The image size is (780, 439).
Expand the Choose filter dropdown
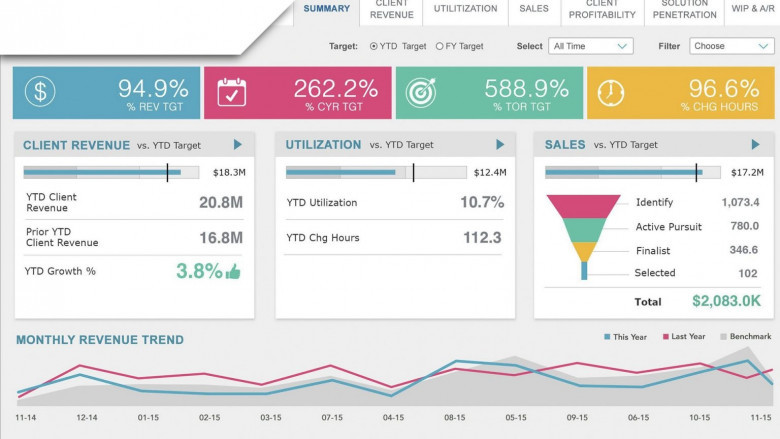click(732, 46)
